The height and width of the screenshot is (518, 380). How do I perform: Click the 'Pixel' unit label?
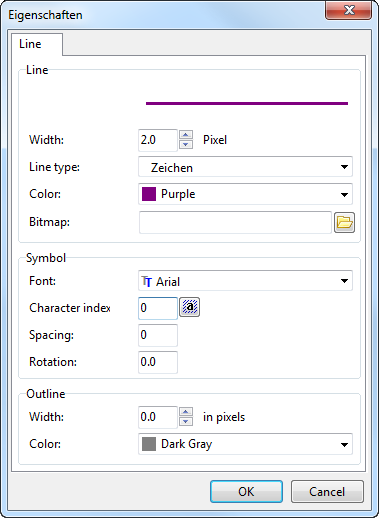pyautogui.click(x=215, y=140)
